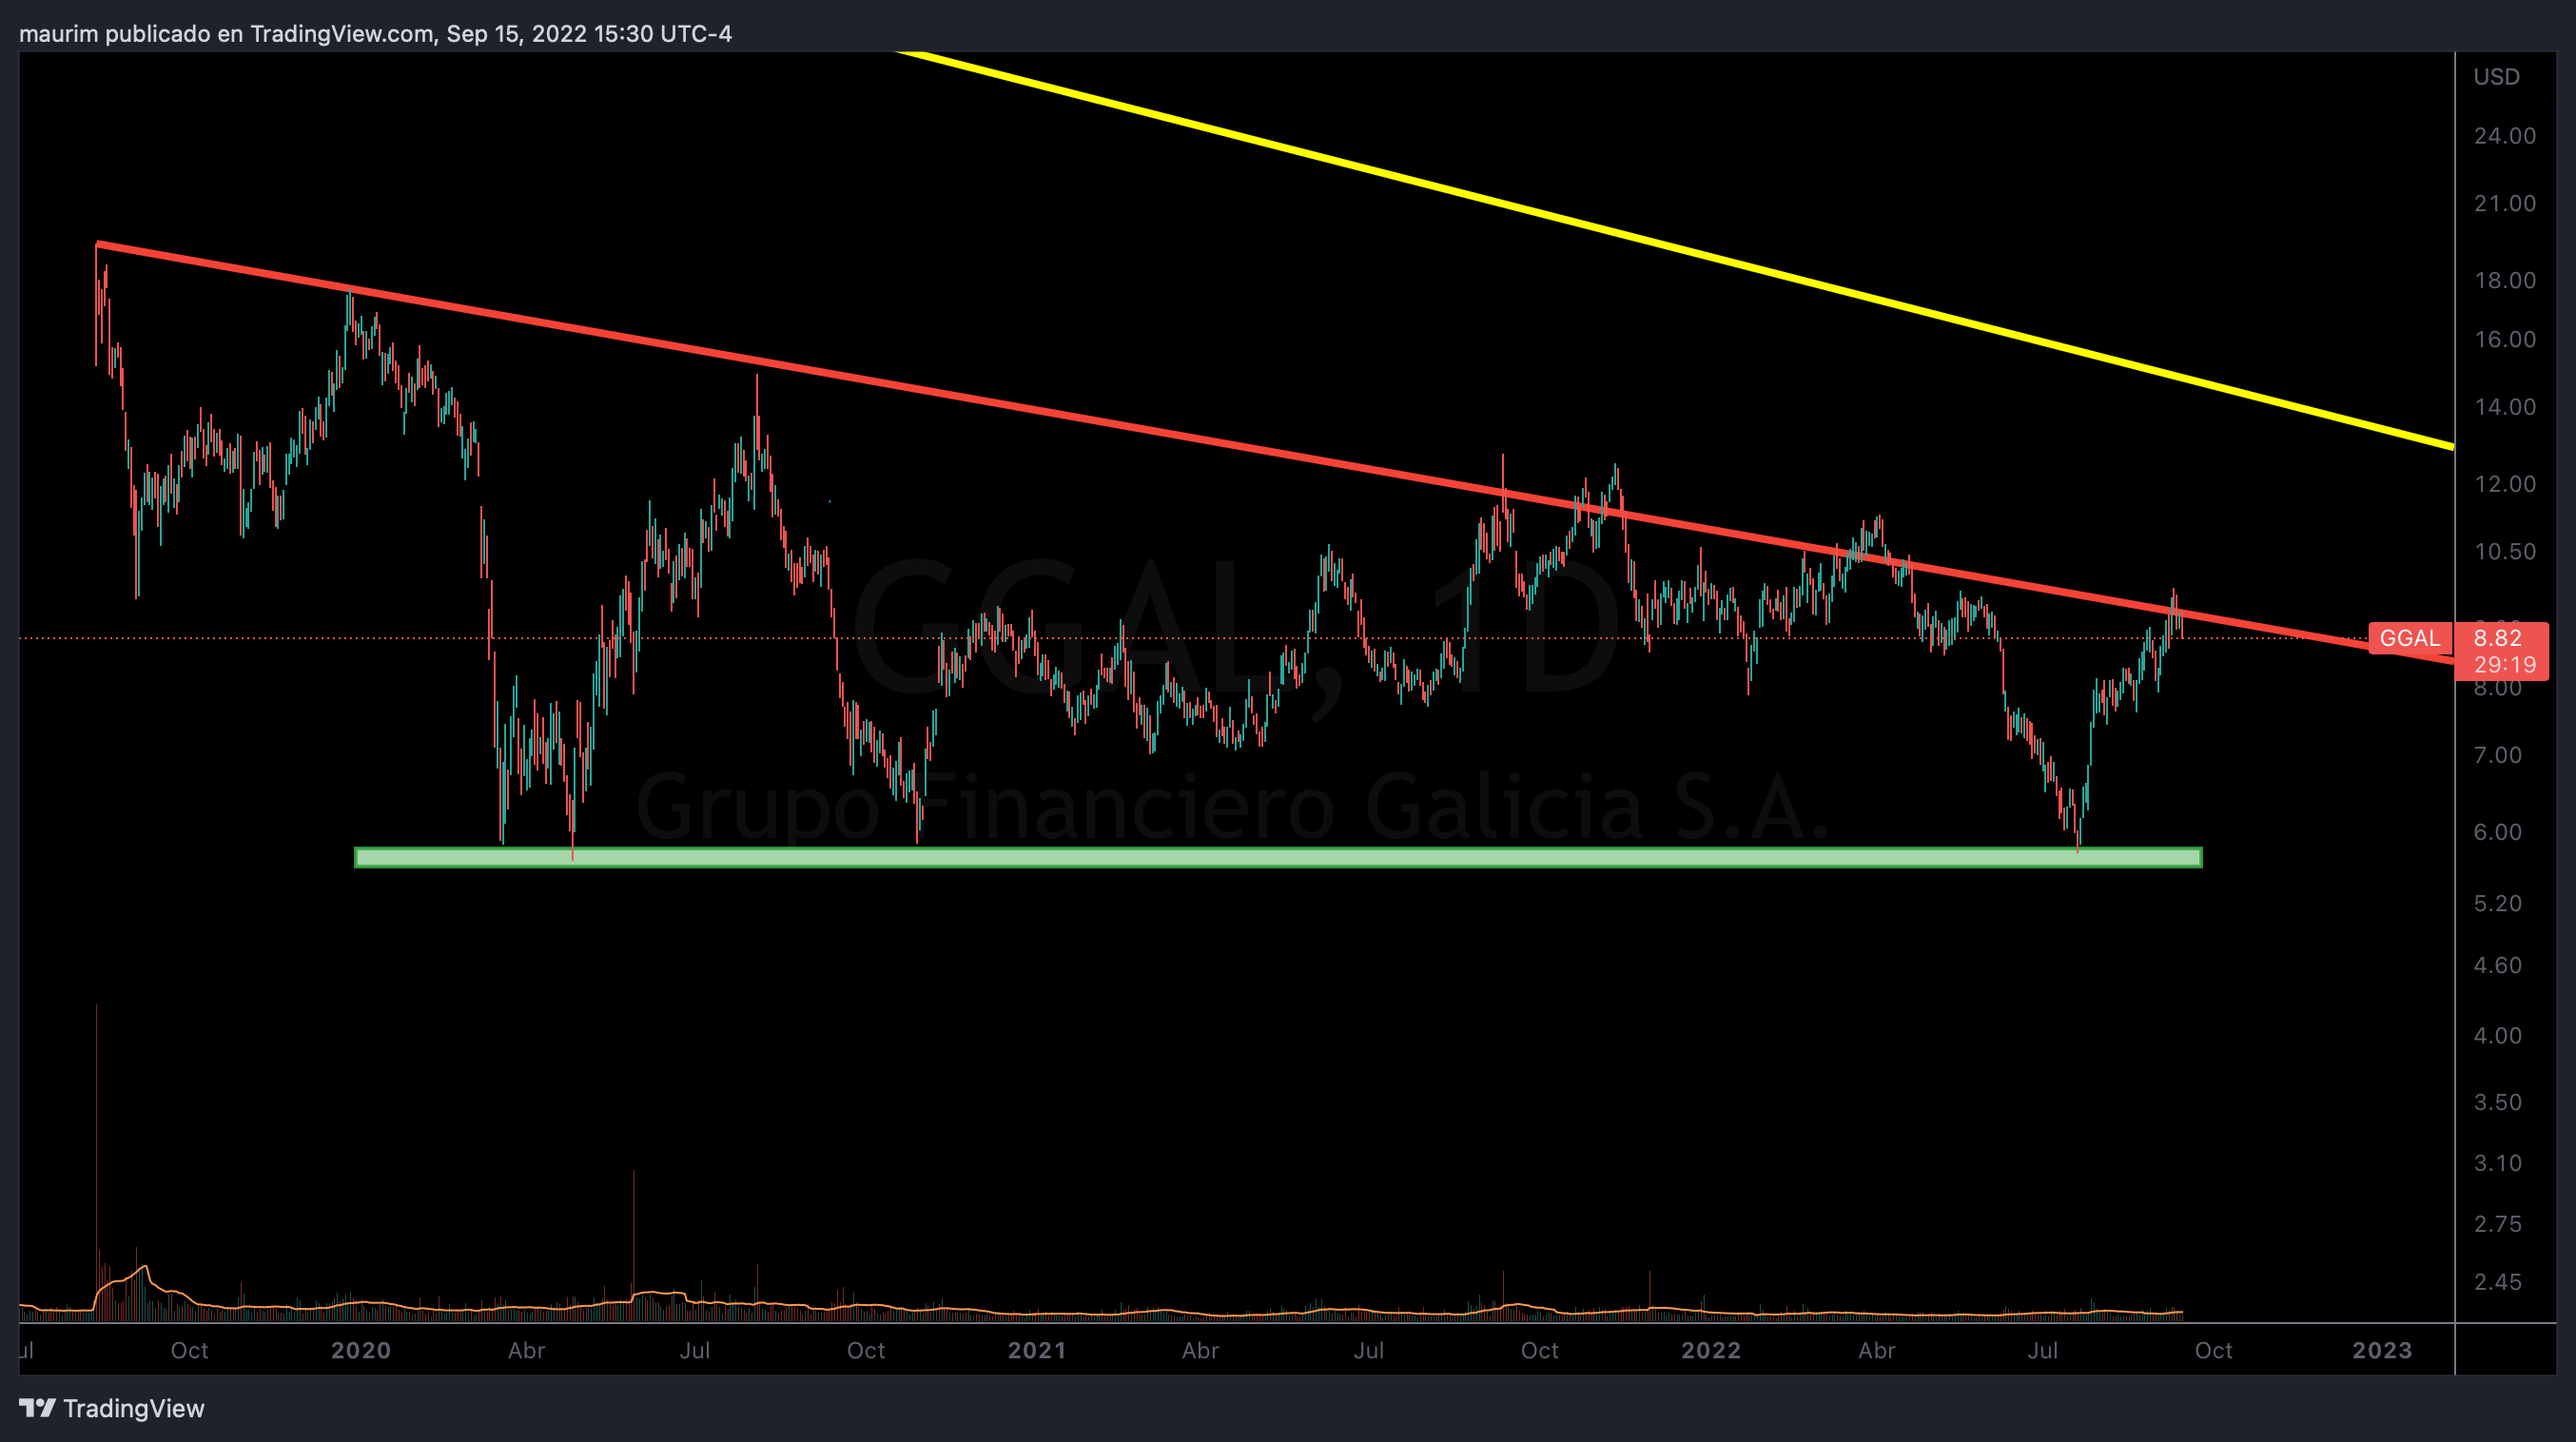Click the 2021 label on time axis
This screenshot has height=1442, width=2576.
[x=1037, y=1350]
